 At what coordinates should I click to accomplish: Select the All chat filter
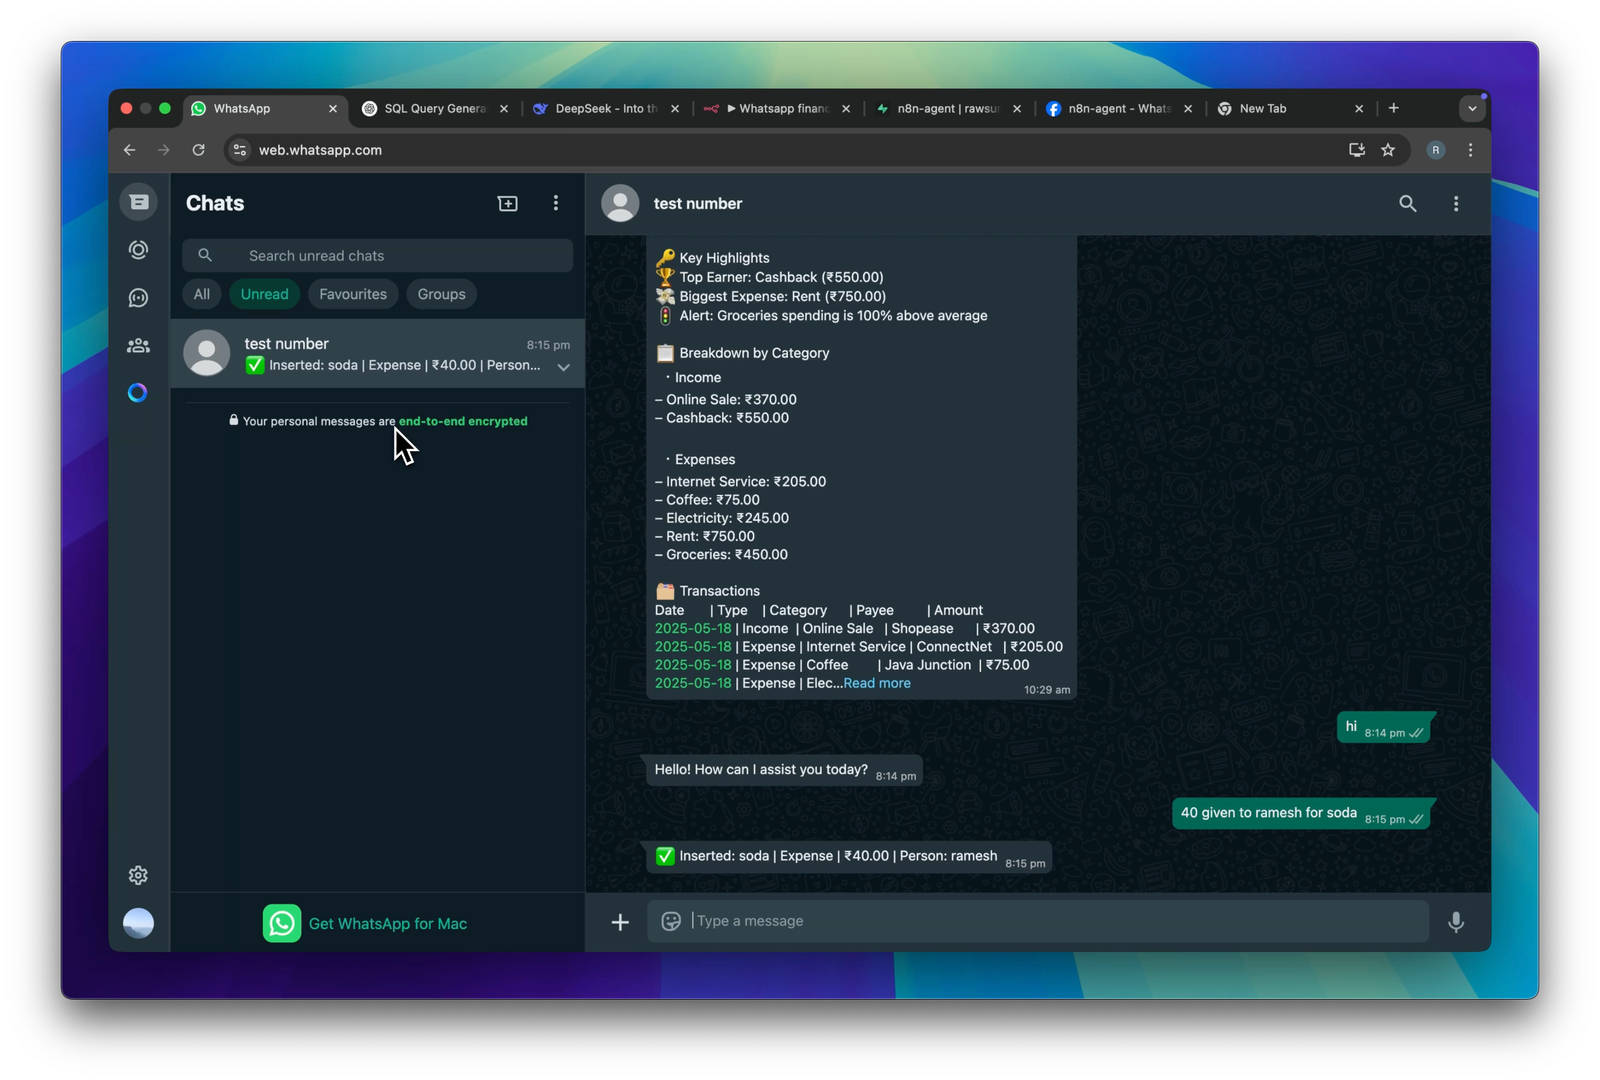click(202, 294)
